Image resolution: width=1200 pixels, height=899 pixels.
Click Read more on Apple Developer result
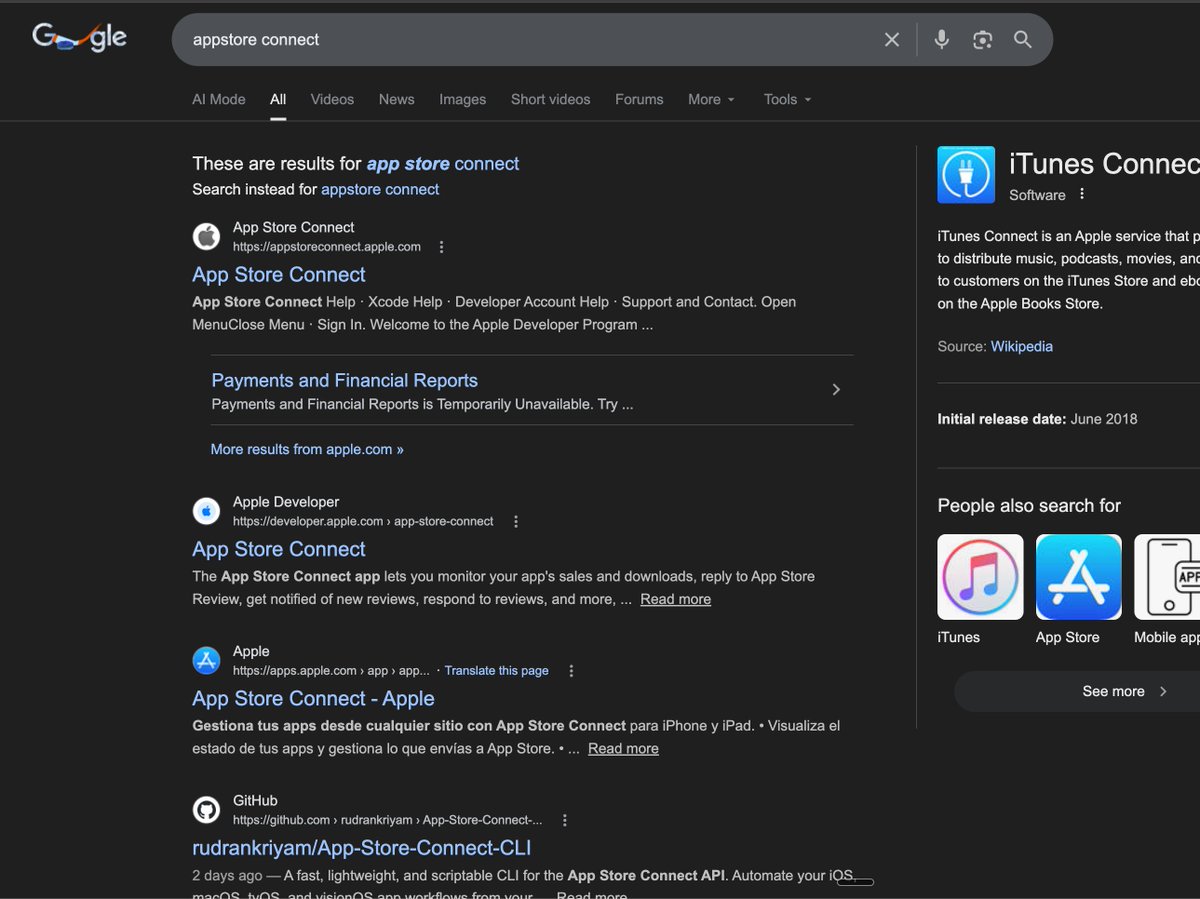tap(676, 599)
